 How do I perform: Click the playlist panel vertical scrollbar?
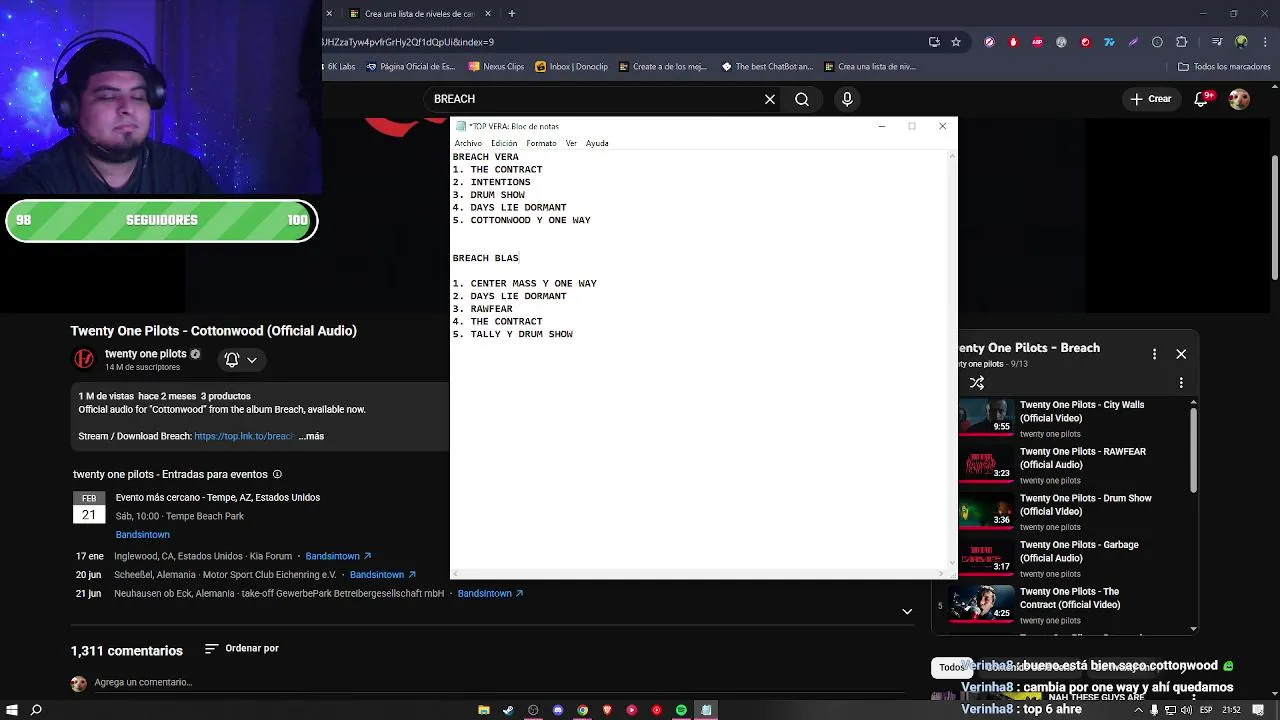1193,450
